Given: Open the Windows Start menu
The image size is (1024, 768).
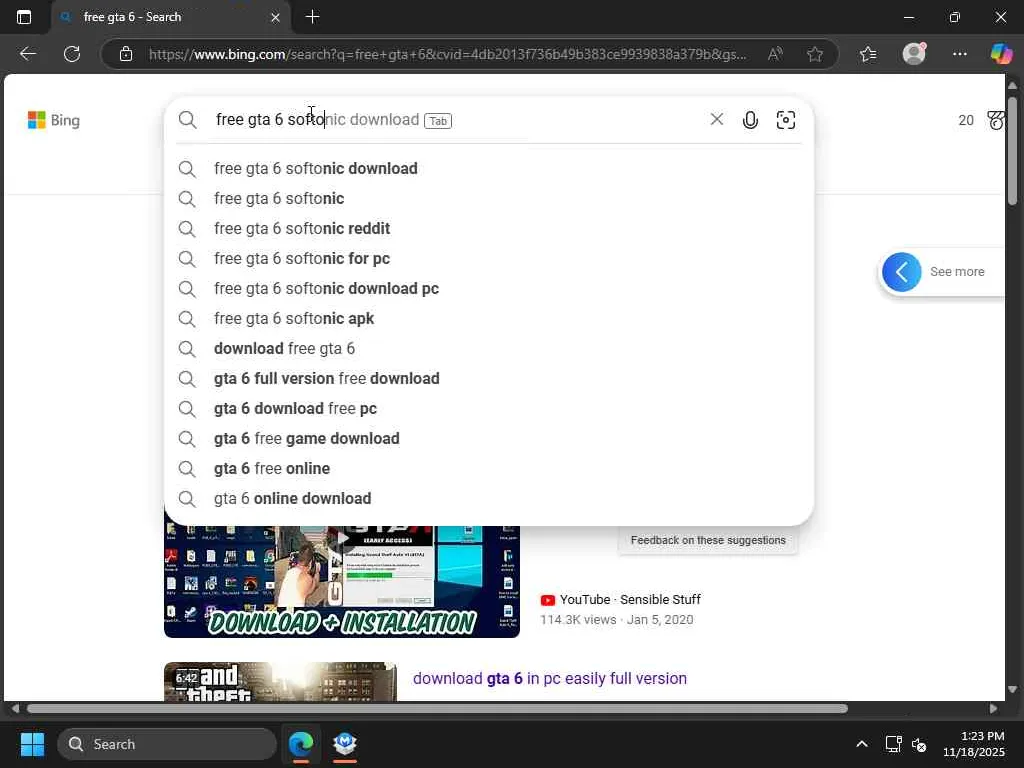Looking at the screenshot, I should point(32,744).
